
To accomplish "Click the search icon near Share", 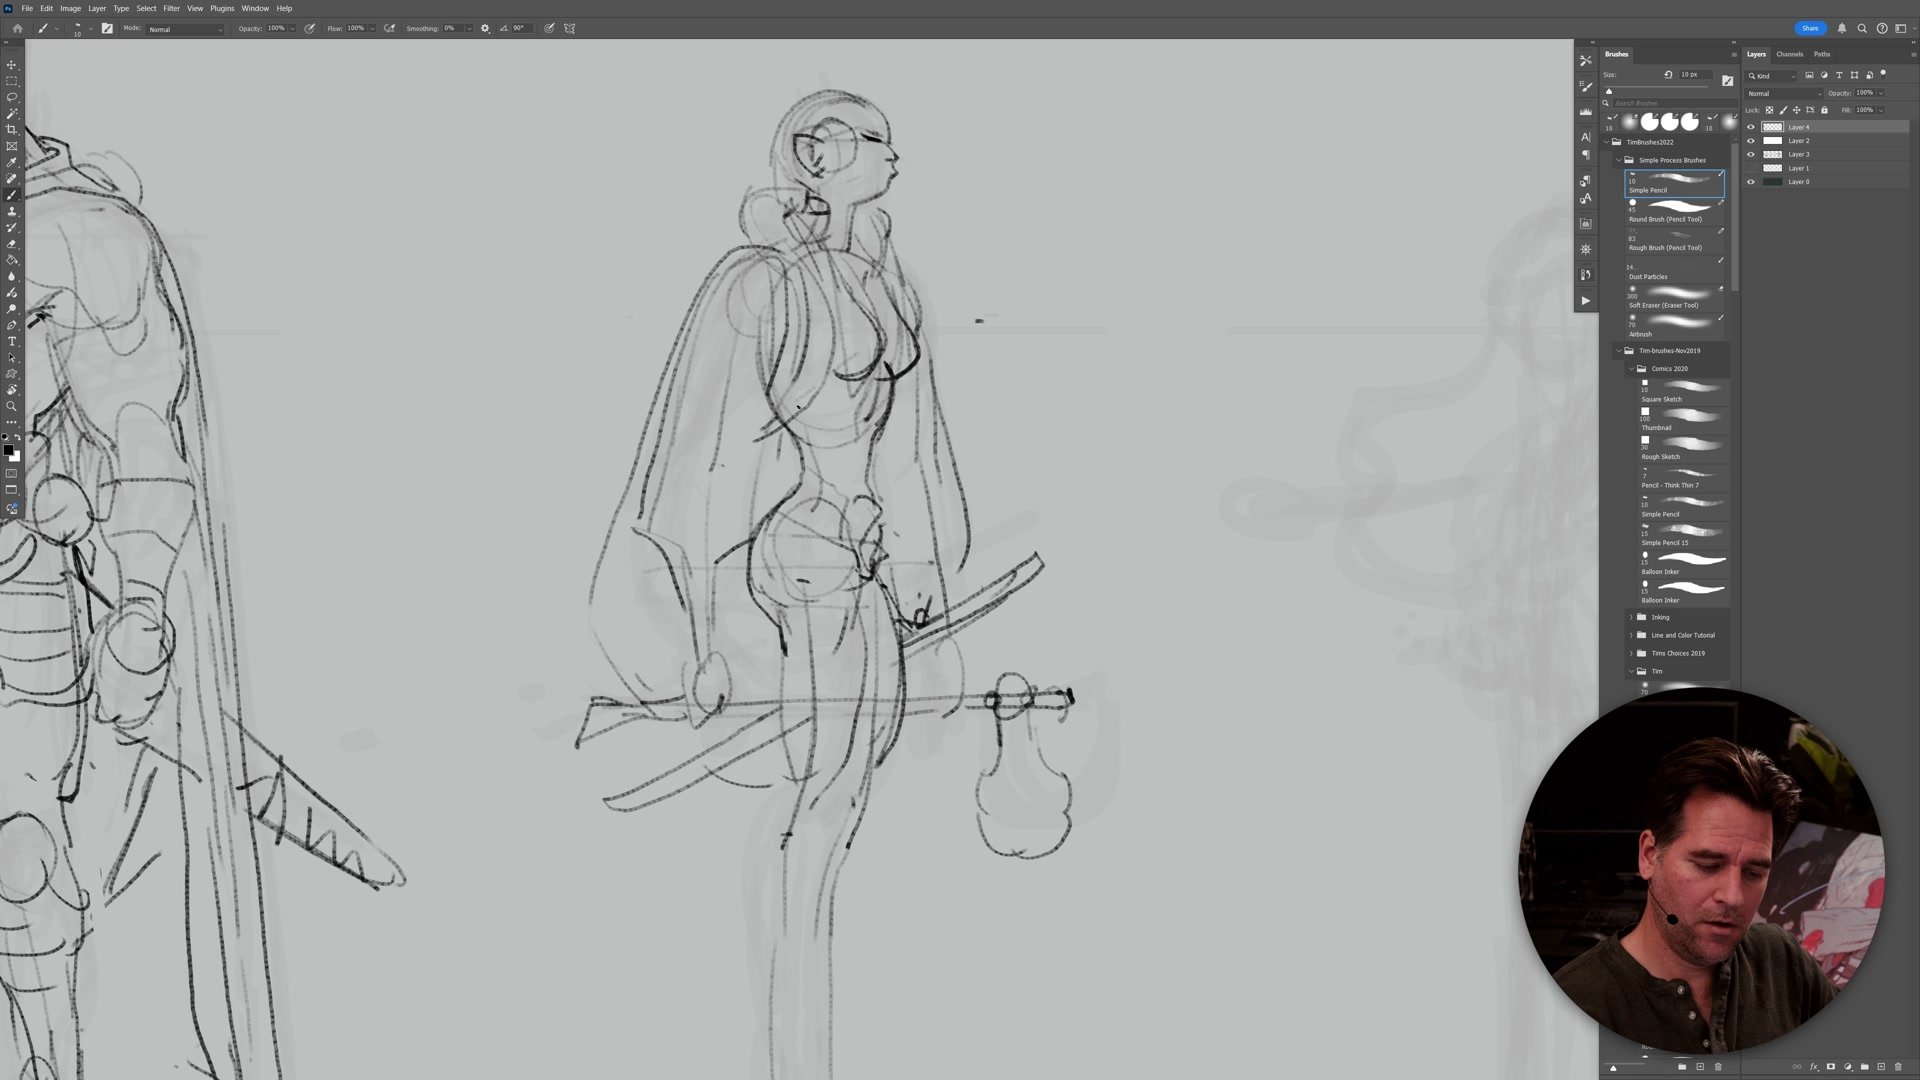I will click(x=1862, y=28).
